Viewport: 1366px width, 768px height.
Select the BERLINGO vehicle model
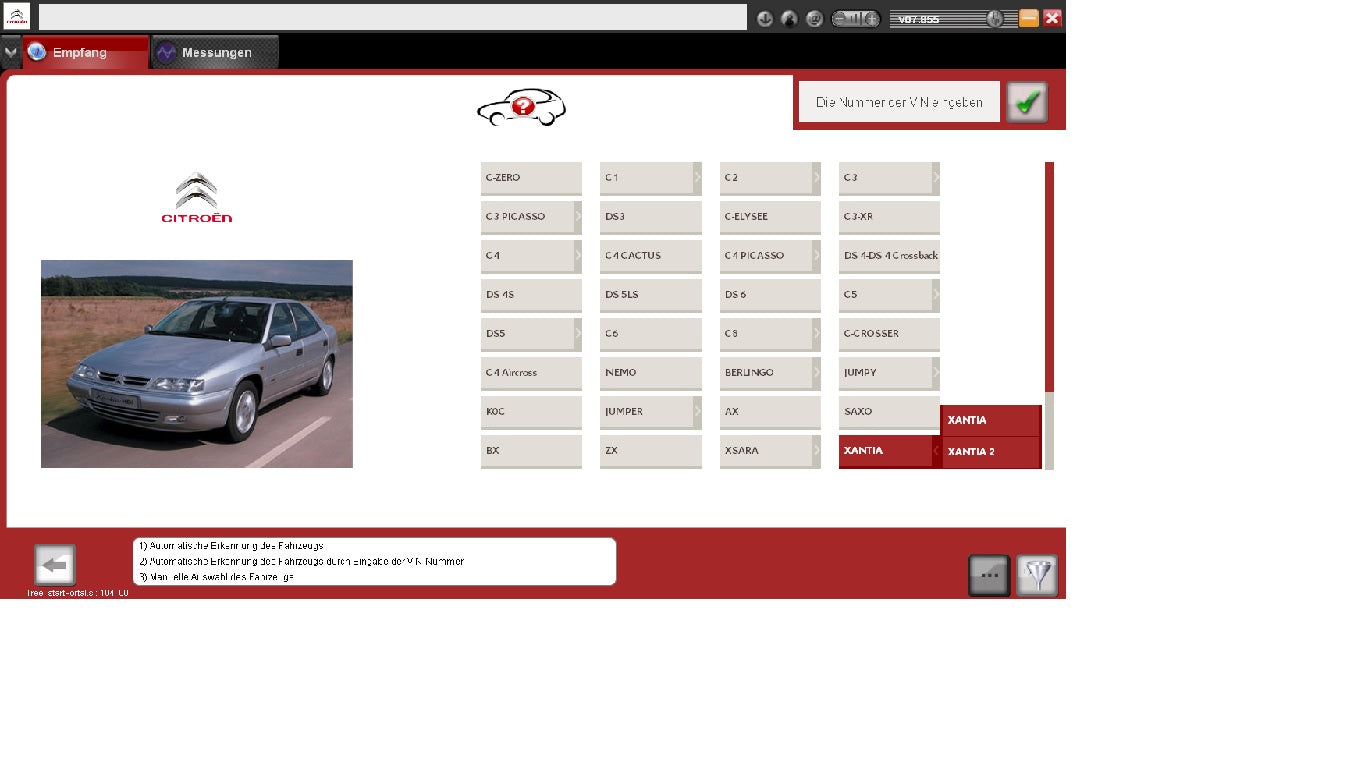[765, 372]
